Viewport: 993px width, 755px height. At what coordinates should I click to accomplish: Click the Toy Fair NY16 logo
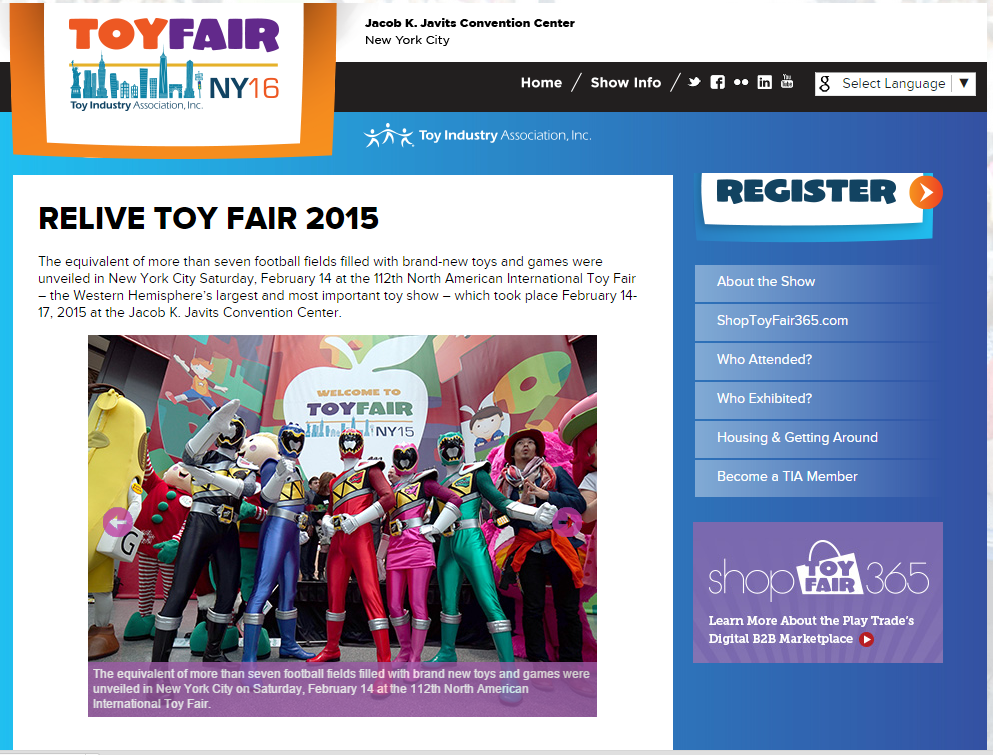[174, 65]
